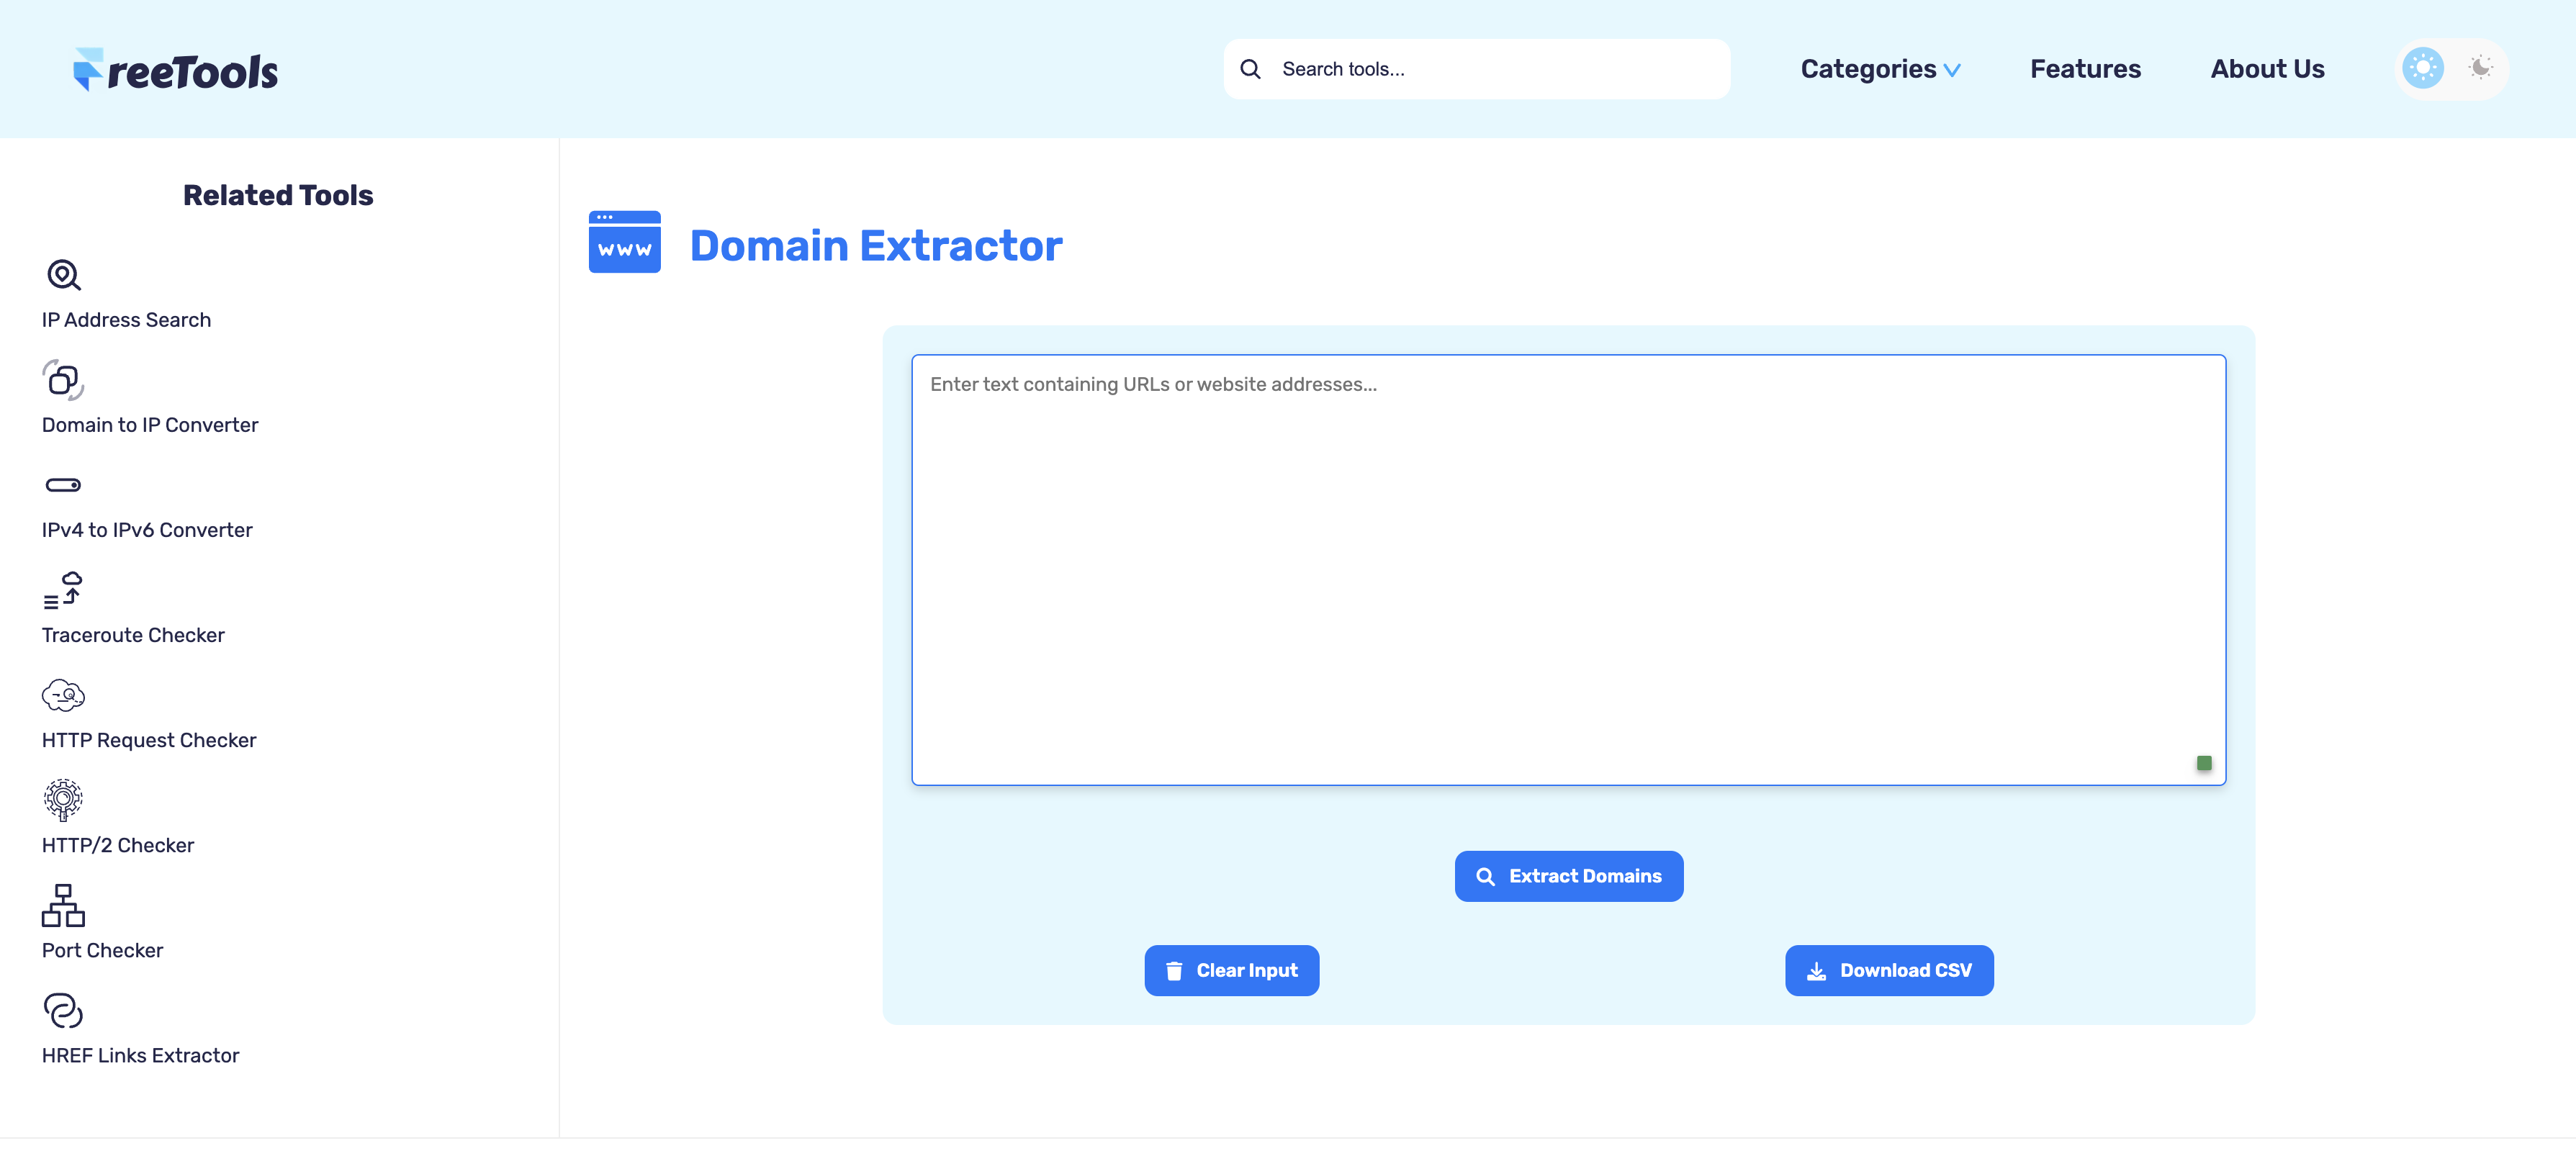Navigate to the About Us page
The width and height of the screenshot is (2576, 1156).
coord(2266,68)
